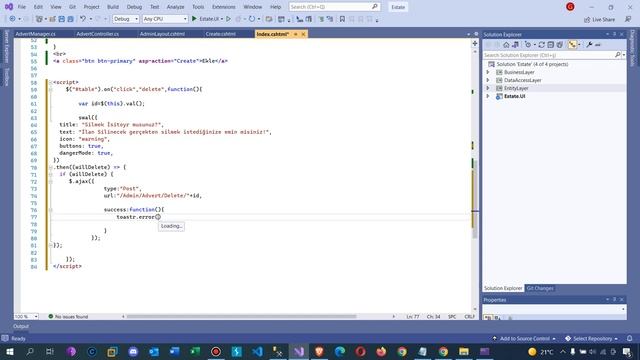
Task: Click the search magnifier in top search box
Action: pyautogui.click(x=375, y=7)
